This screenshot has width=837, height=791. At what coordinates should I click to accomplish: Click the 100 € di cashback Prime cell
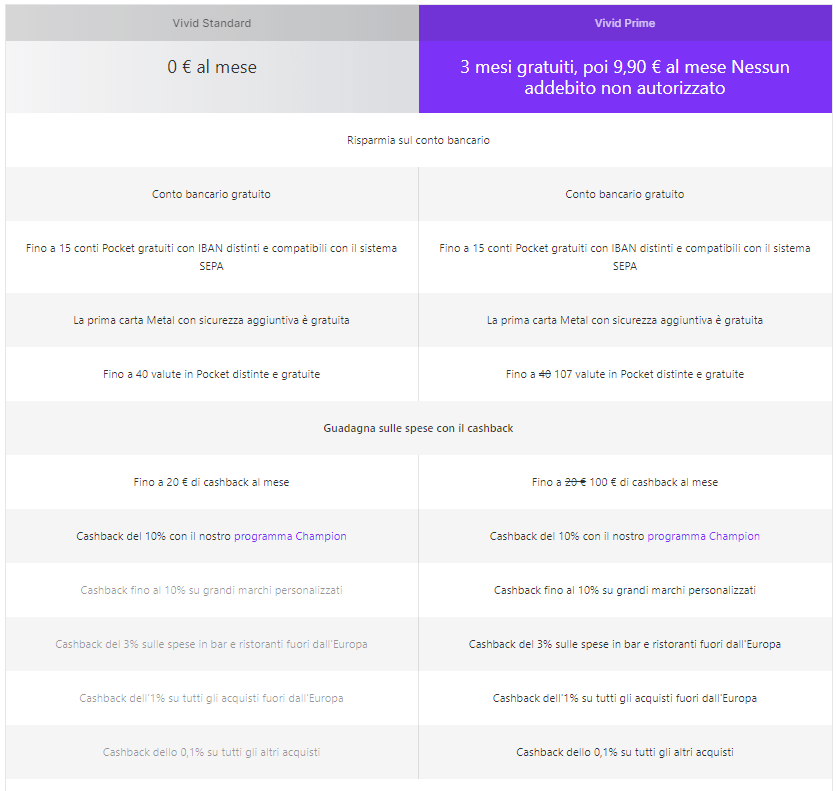[625, 482]
